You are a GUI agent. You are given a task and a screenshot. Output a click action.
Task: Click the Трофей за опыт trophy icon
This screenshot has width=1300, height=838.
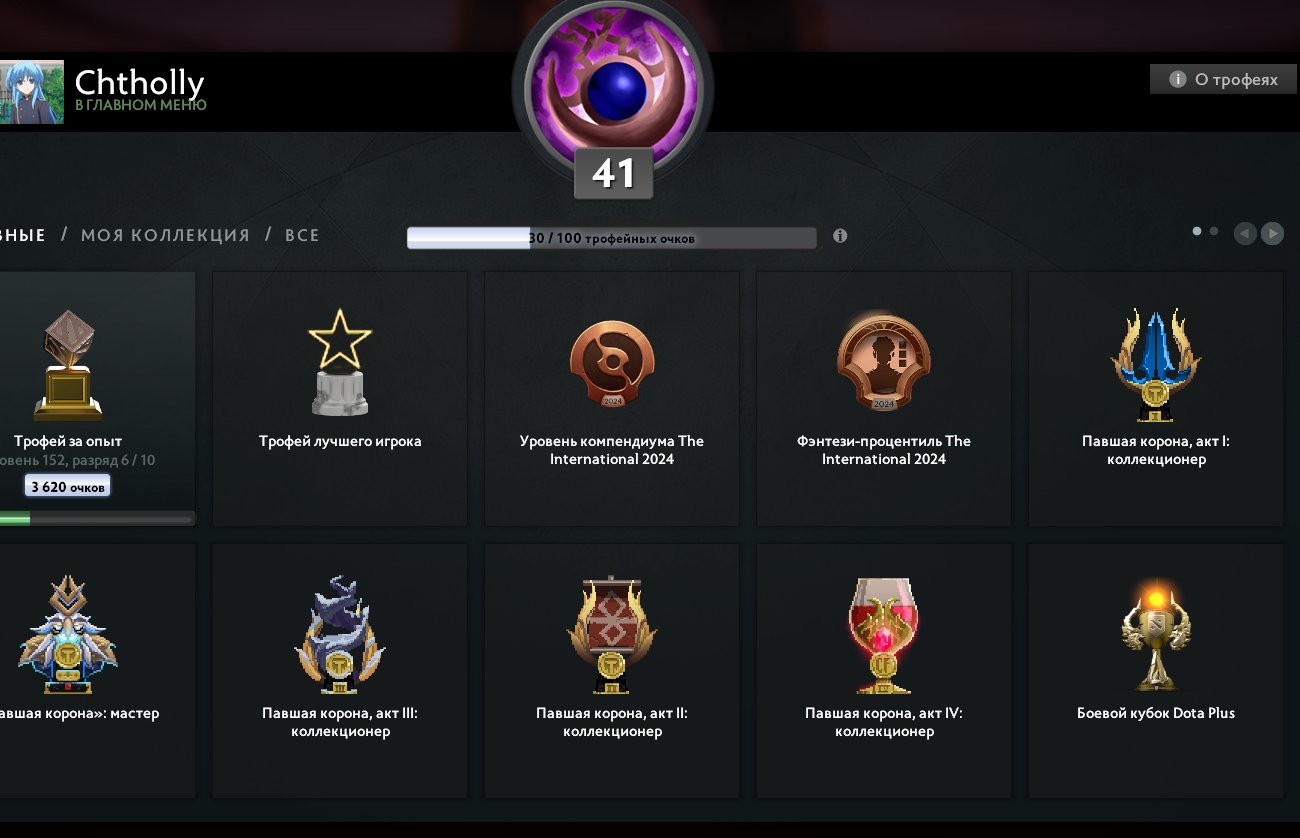[x=68, y=365]
